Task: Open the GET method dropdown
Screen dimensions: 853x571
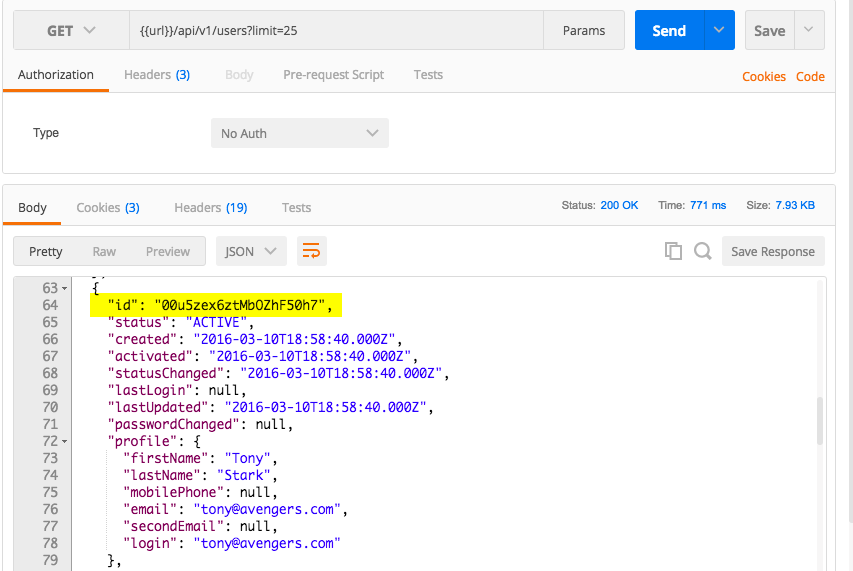Action: pos(71,31)
